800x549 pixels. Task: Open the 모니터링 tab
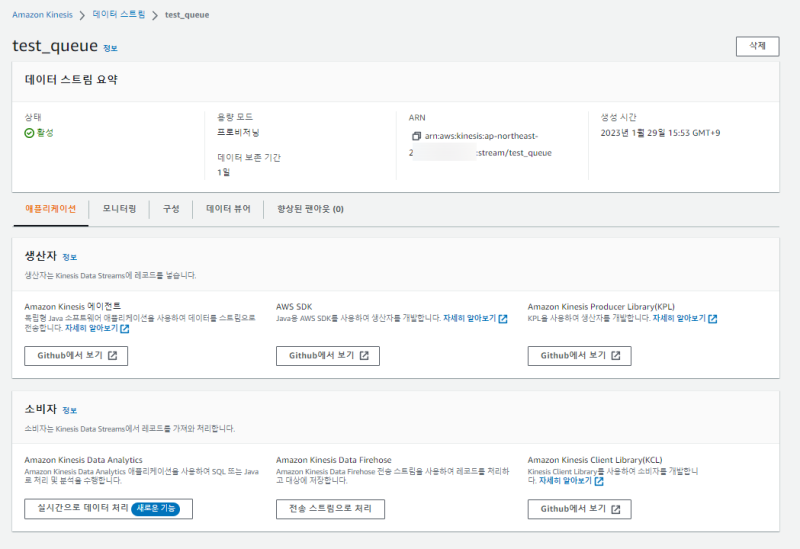pyautogui.click(x=119, y=209)
